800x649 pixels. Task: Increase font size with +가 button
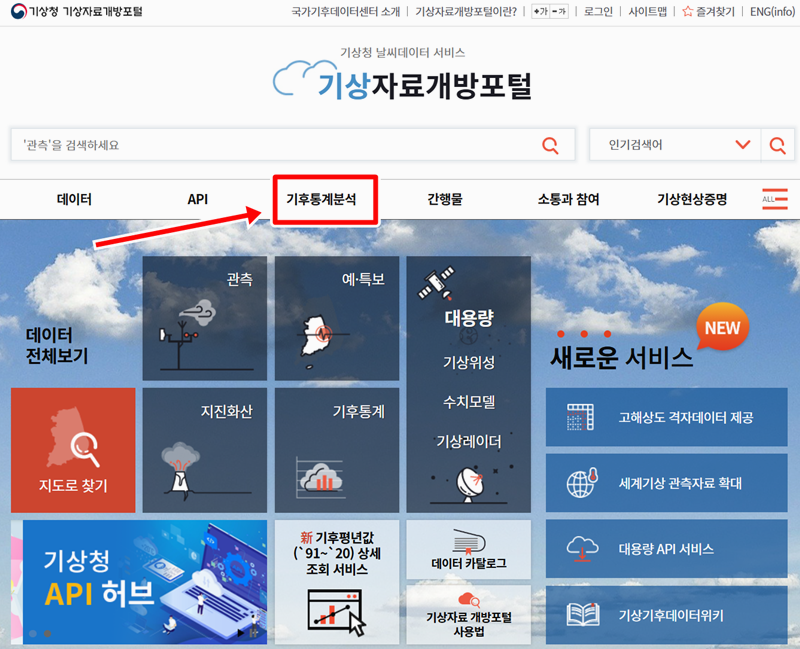pyautogui.click(x=540, y=11)
